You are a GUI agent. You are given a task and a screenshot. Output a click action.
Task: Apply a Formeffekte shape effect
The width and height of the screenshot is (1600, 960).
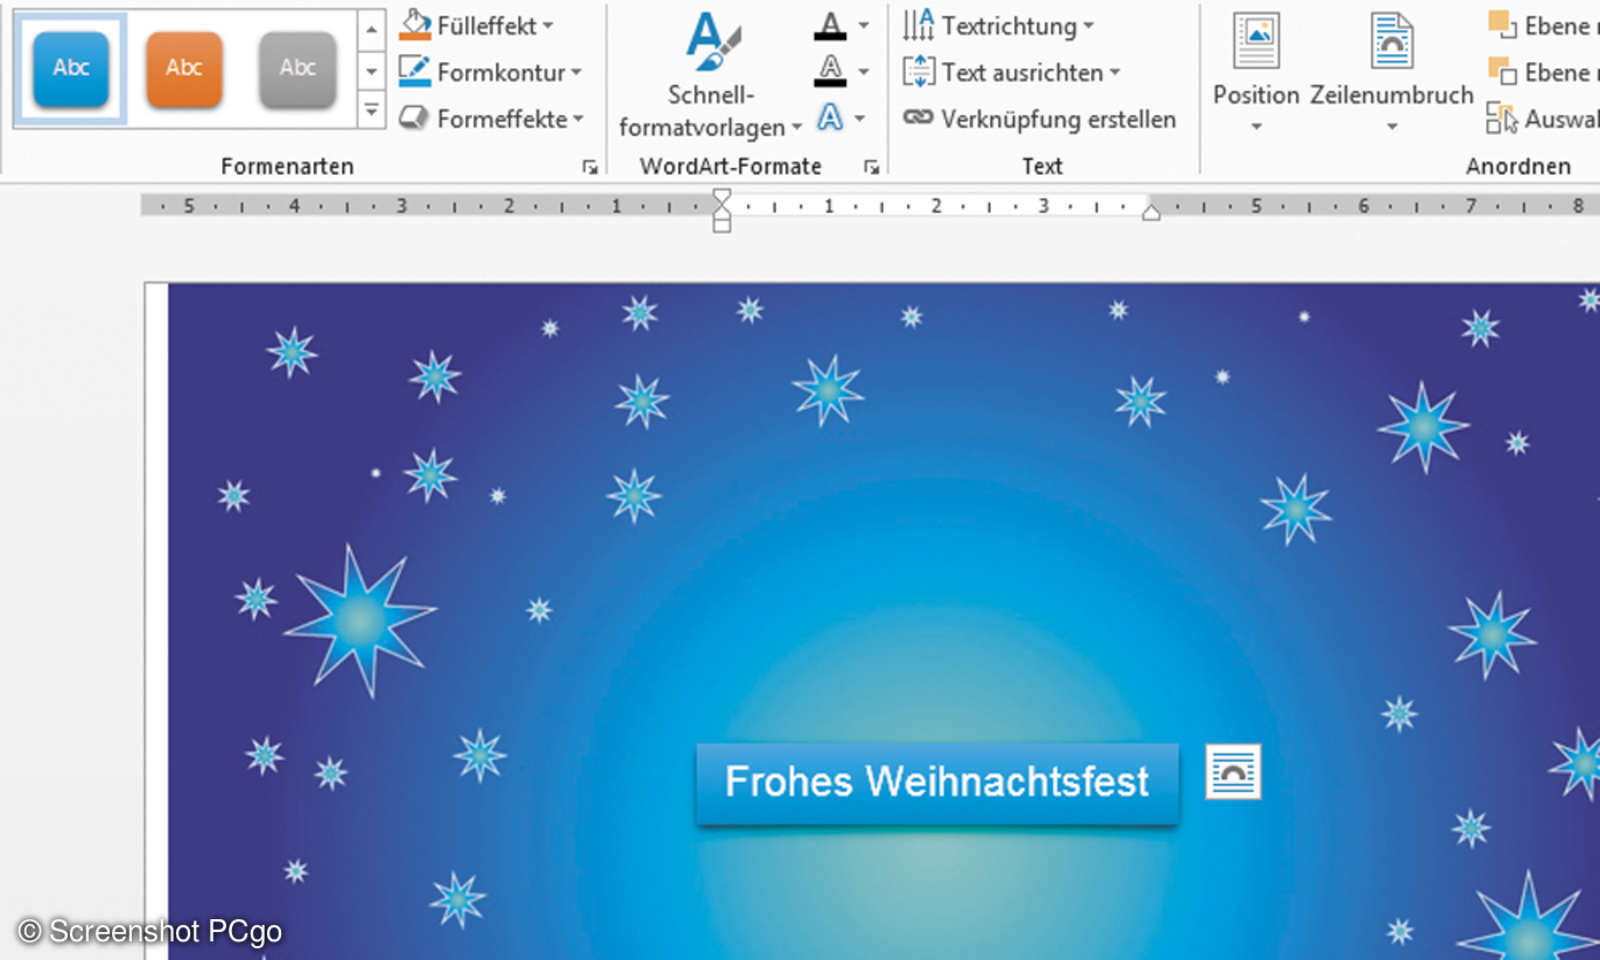coord(489,119)
